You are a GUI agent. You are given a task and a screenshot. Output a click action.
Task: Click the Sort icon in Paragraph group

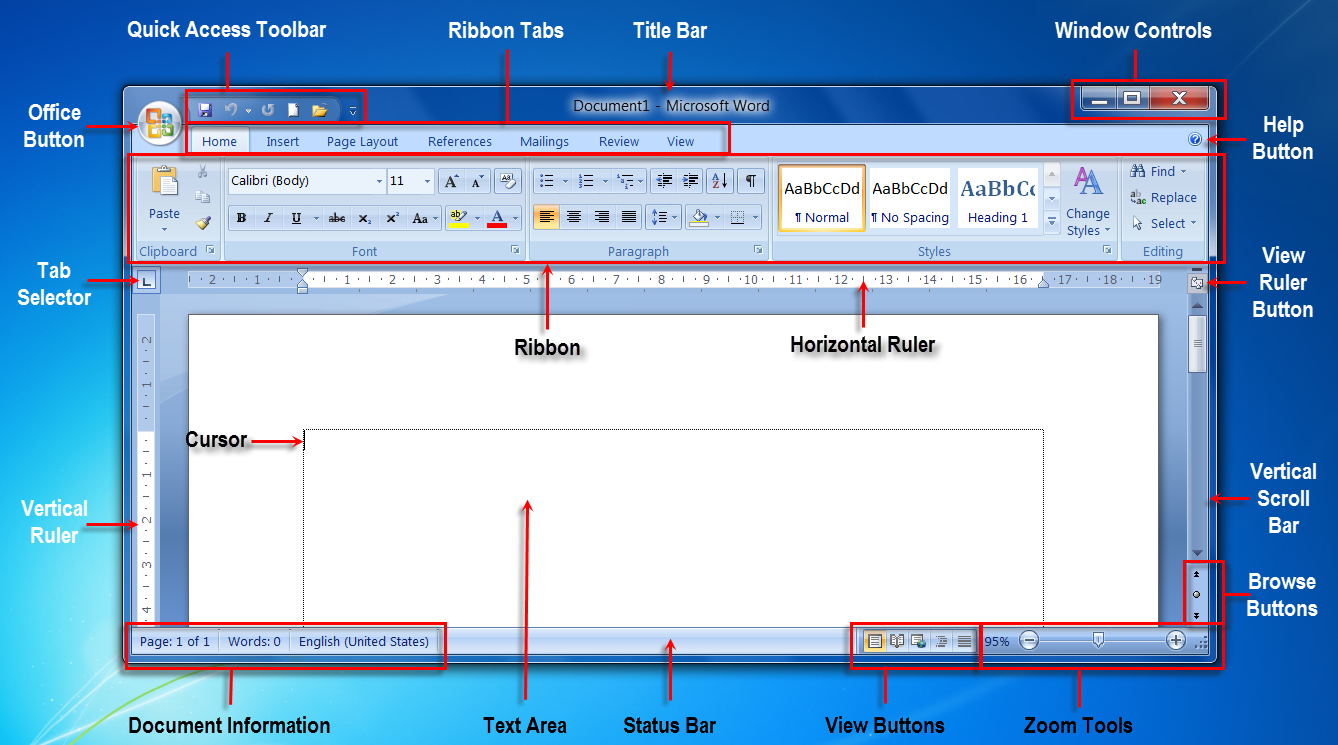click(x=720, y=181)
